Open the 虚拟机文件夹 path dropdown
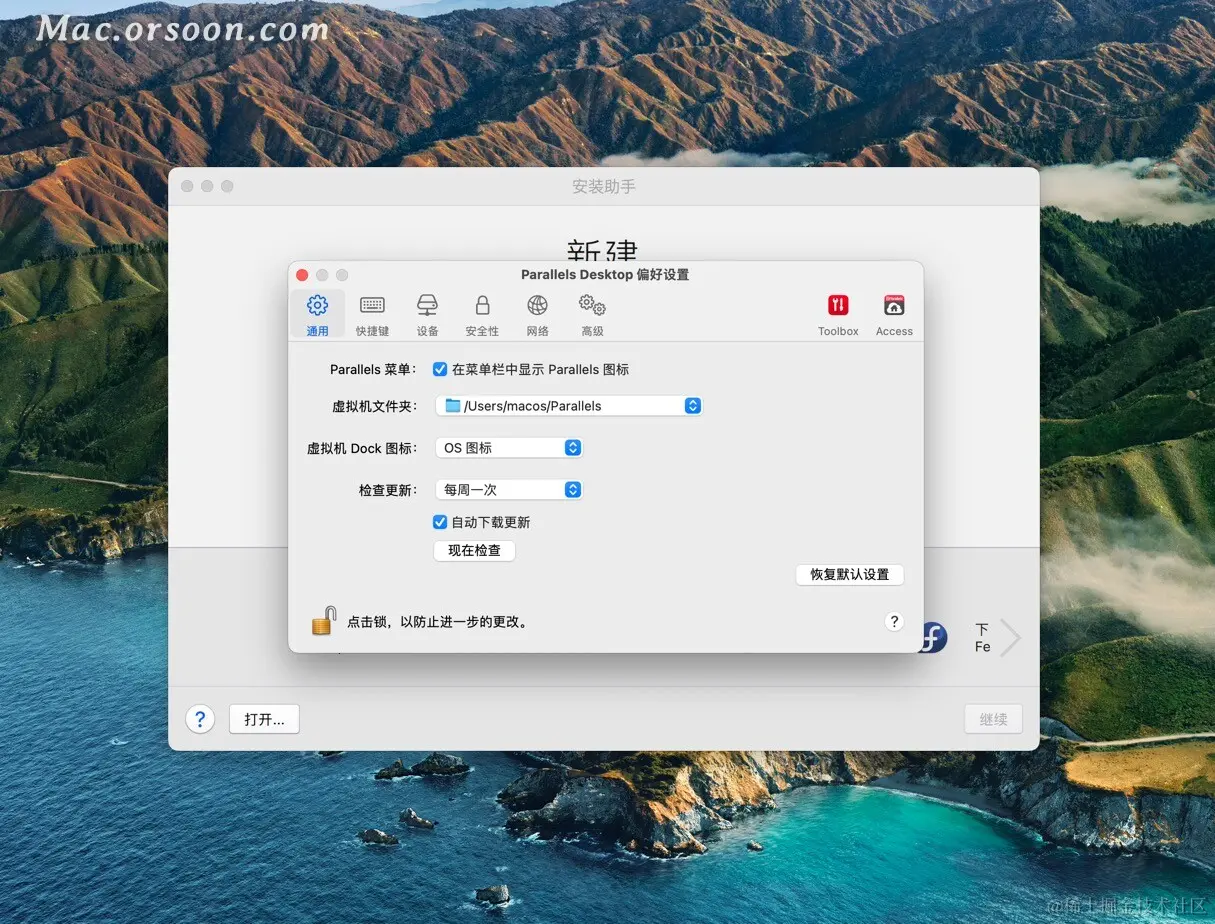 coord(569,405)
